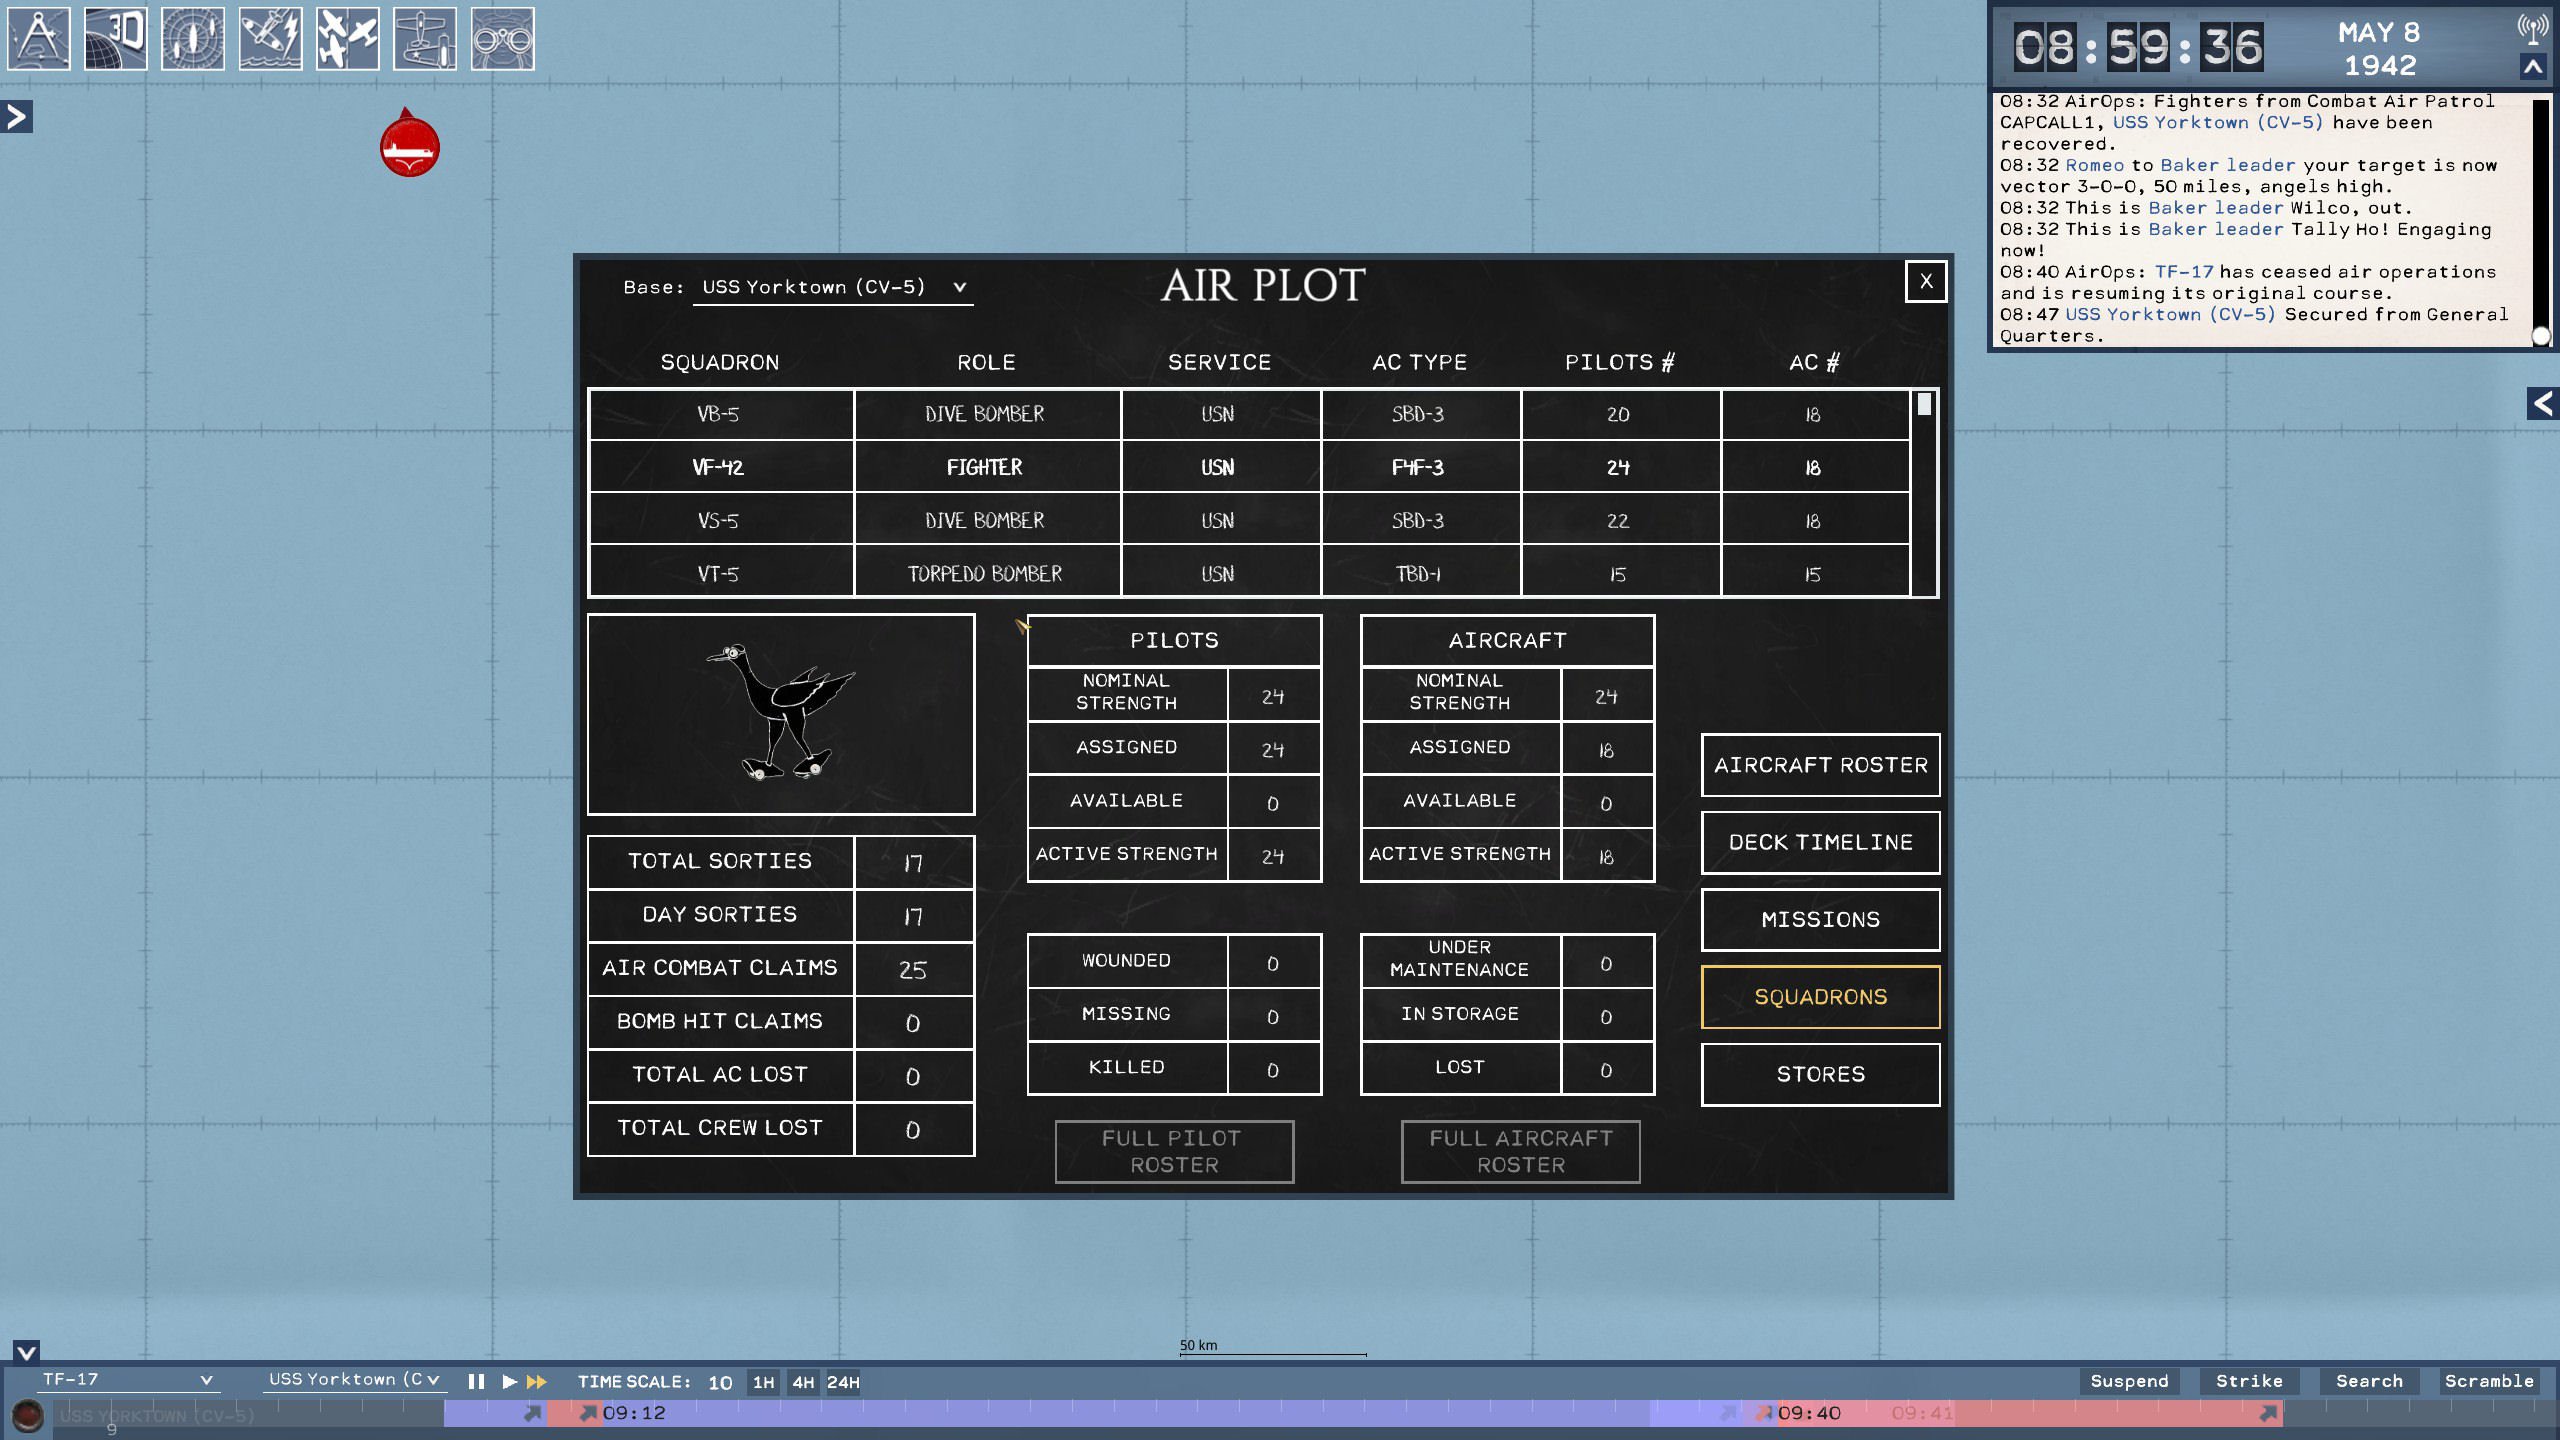Image resolution: width=2560 pixels, height=1440 pixels.
Task: Click the Strike button
Action: (x=2249, y=1381)
